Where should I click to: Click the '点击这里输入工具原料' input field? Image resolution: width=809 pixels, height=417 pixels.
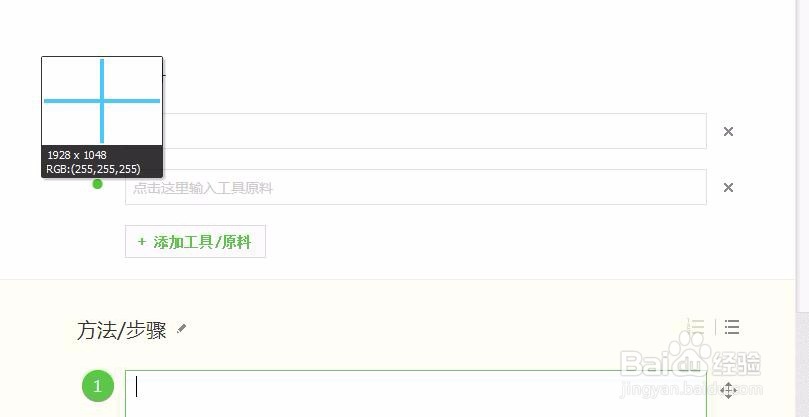(x=416, y=187)
